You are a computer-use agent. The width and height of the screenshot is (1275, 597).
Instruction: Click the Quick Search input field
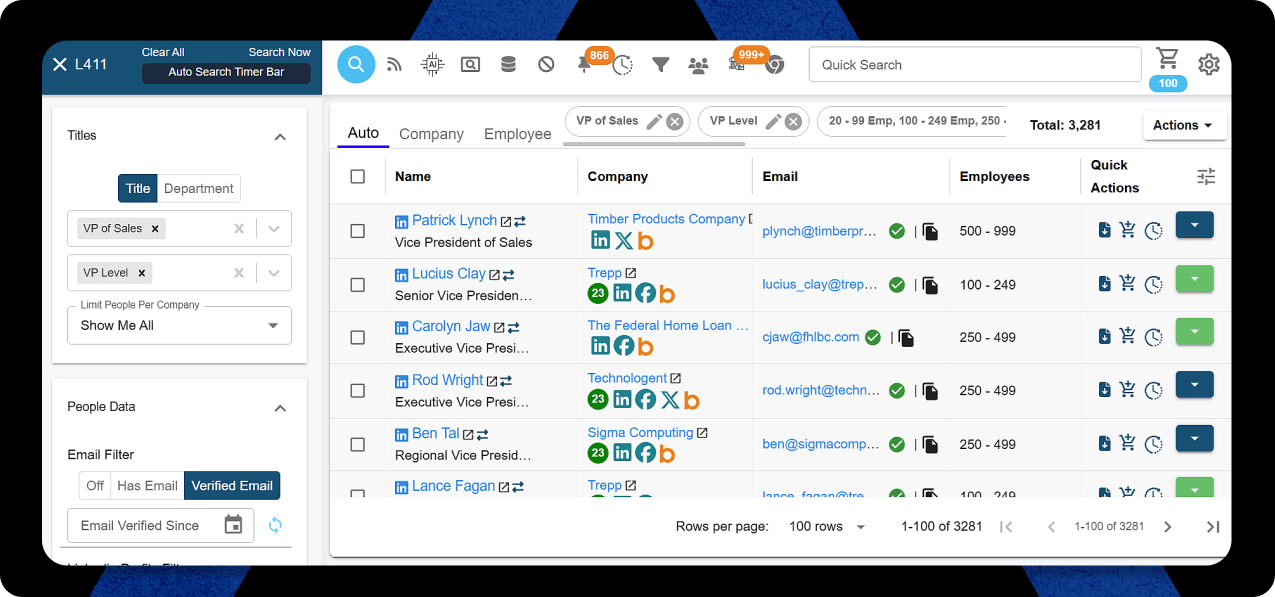coord(975,65)
